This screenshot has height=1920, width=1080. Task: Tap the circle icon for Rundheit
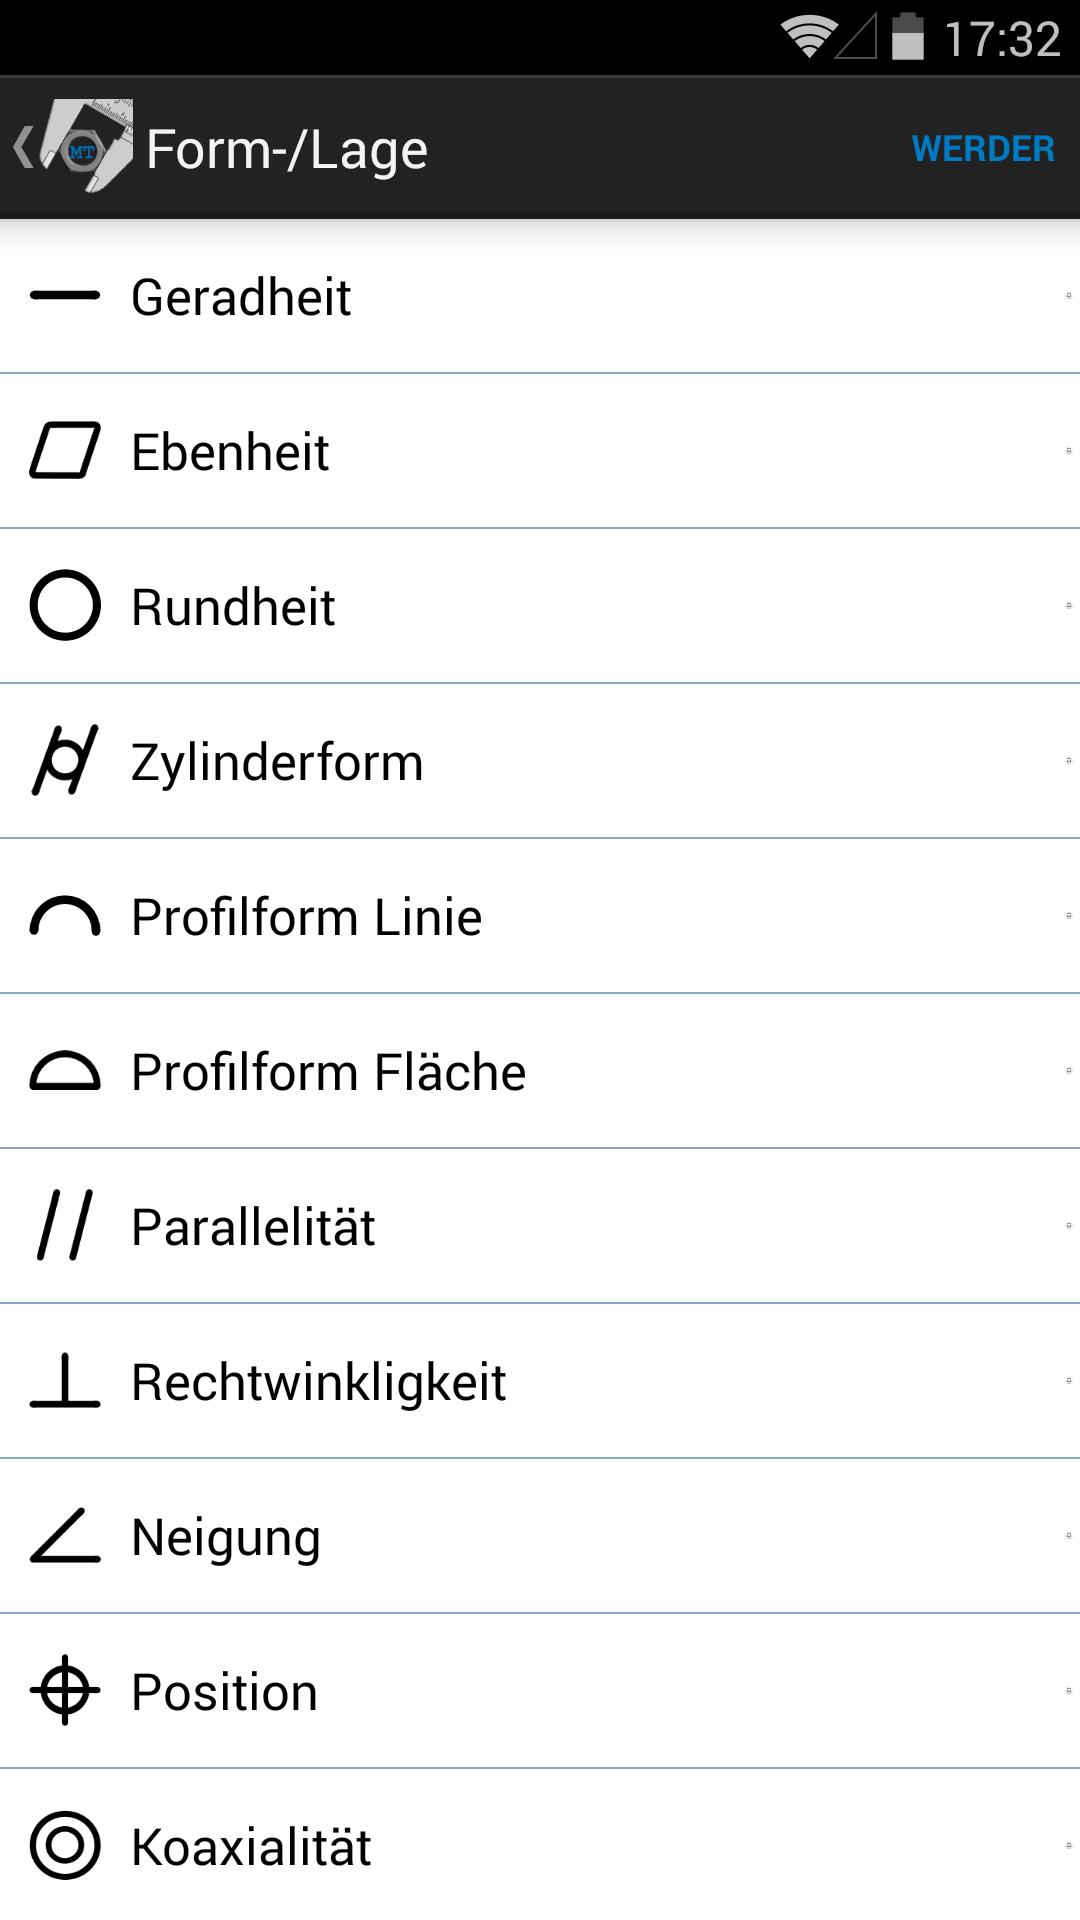[65, 605]
